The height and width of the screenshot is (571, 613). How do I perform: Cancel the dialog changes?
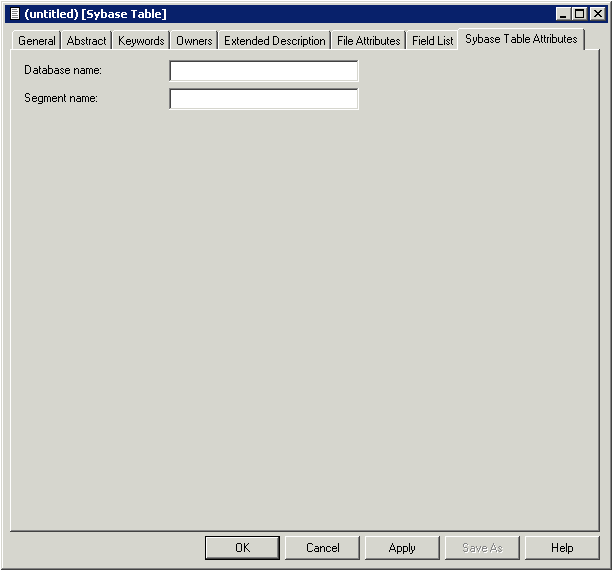pyautogui.click(x=323, y=548)
